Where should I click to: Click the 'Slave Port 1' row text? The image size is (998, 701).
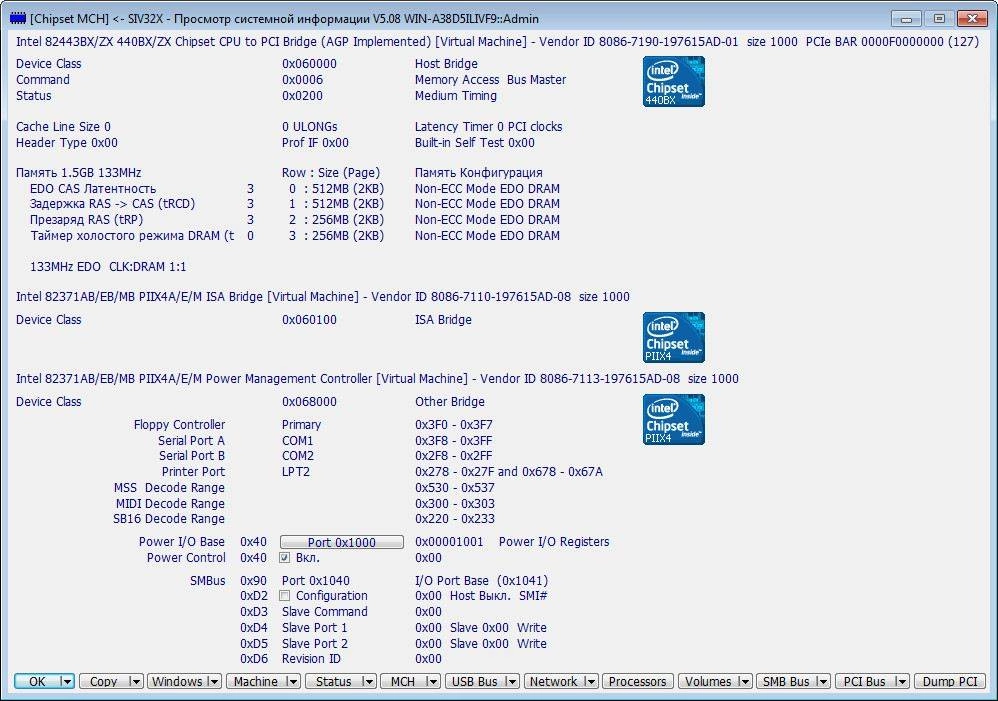click(x=314, y=628)
